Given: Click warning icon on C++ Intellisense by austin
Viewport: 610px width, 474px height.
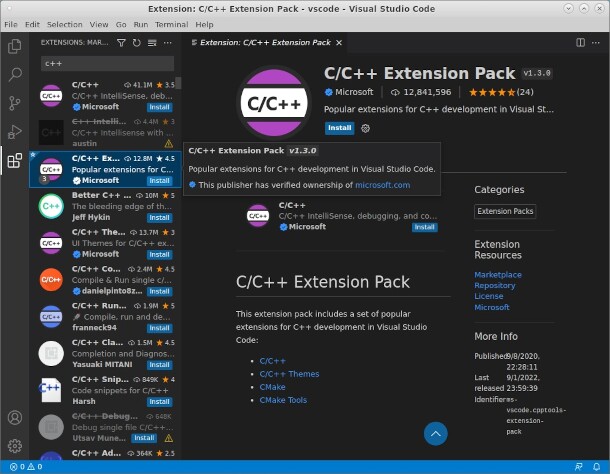Looking at the screenshot, I should 169,144.
